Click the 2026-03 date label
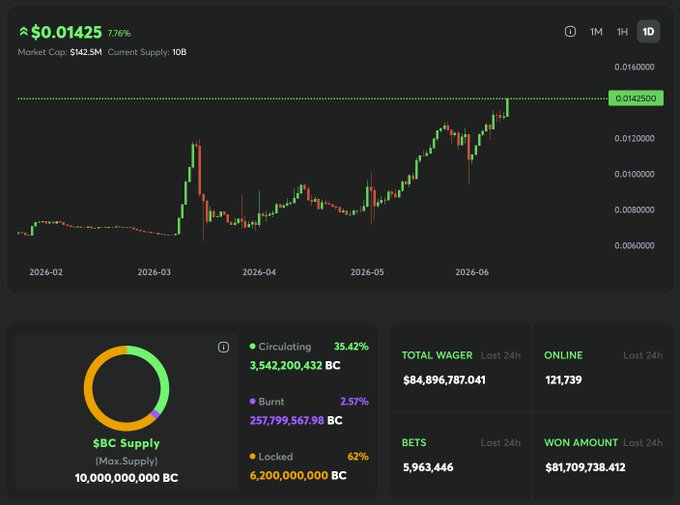 click(x=154, y=272)
